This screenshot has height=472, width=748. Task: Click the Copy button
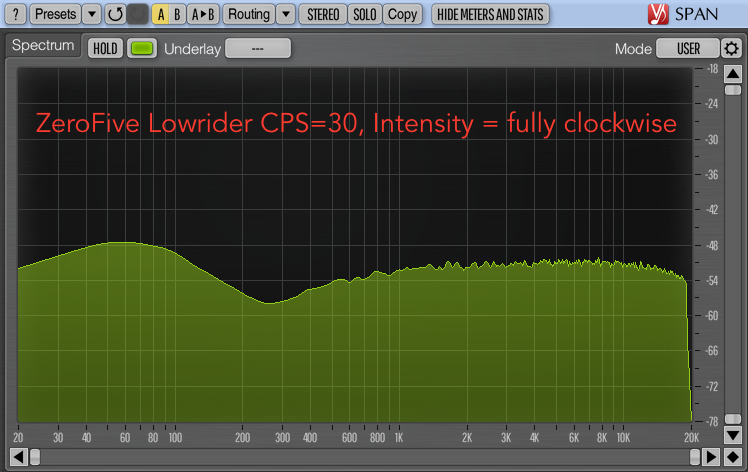tap(402, 15)
